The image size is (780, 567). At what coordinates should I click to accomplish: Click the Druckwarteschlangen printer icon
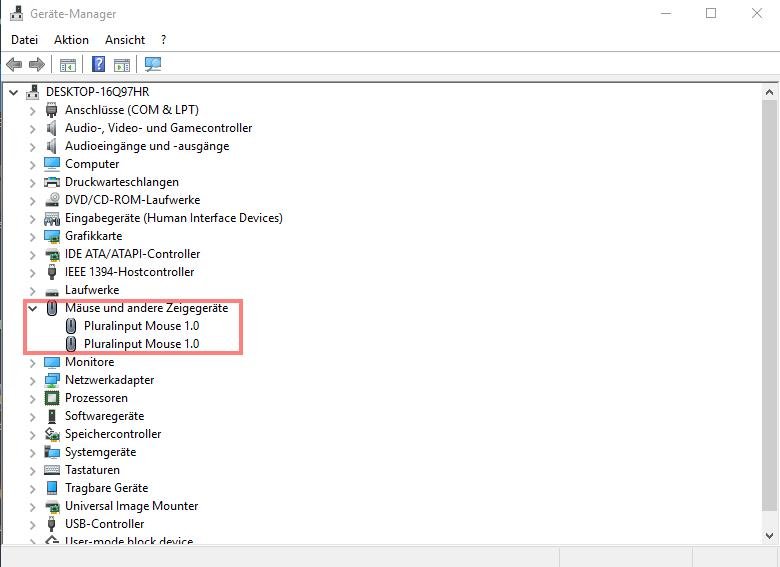click(x=52, y=182)
